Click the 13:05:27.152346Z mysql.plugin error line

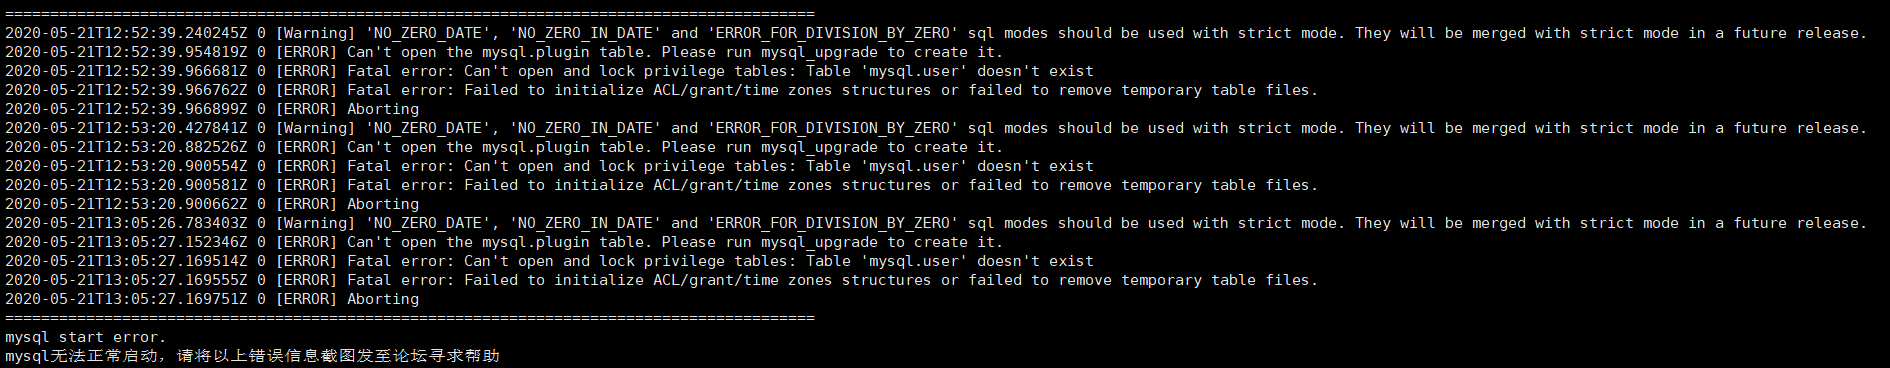click(504, 242)
